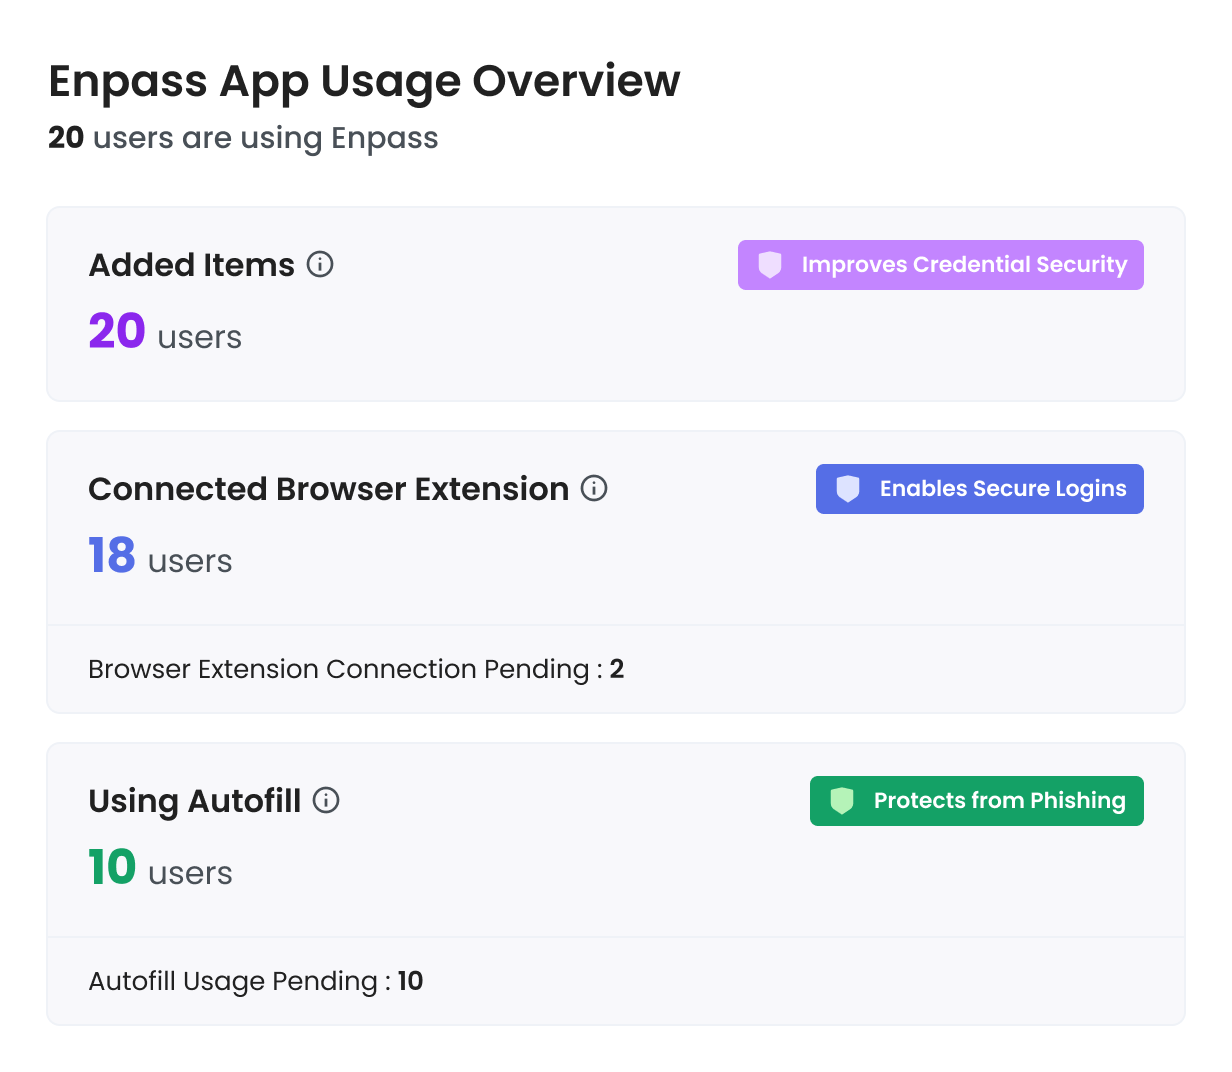
Task: Click Browser Extension Connection Pending row
Action: [356, 669]
